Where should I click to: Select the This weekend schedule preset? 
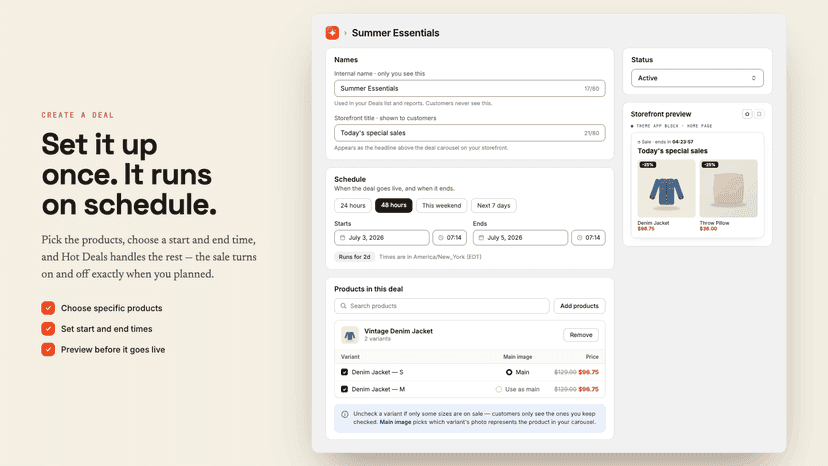(441, 206)
